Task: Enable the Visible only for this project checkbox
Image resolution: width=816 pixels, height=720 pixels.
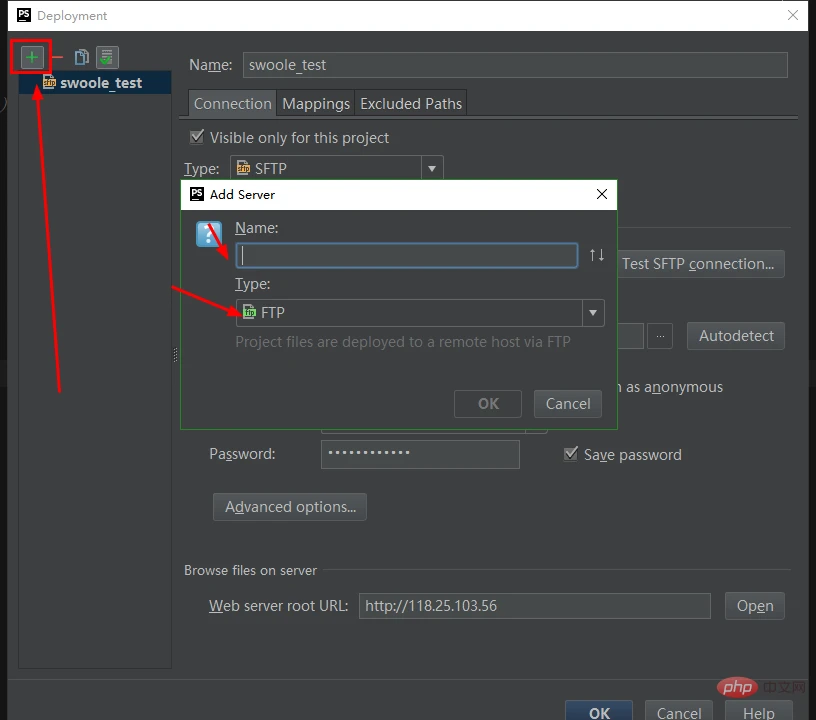Action: pos(196,137)
